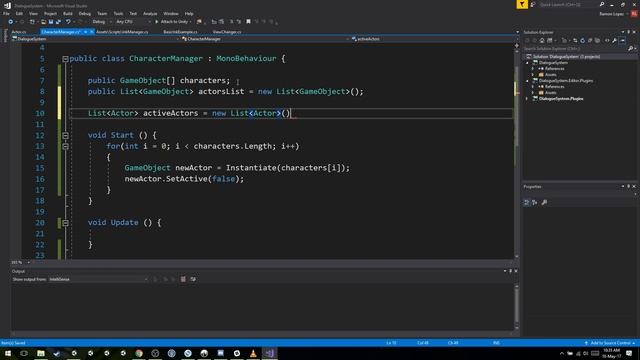Click the Undo toolbar icon
This screenshot has width=640, height=360.
68,22
